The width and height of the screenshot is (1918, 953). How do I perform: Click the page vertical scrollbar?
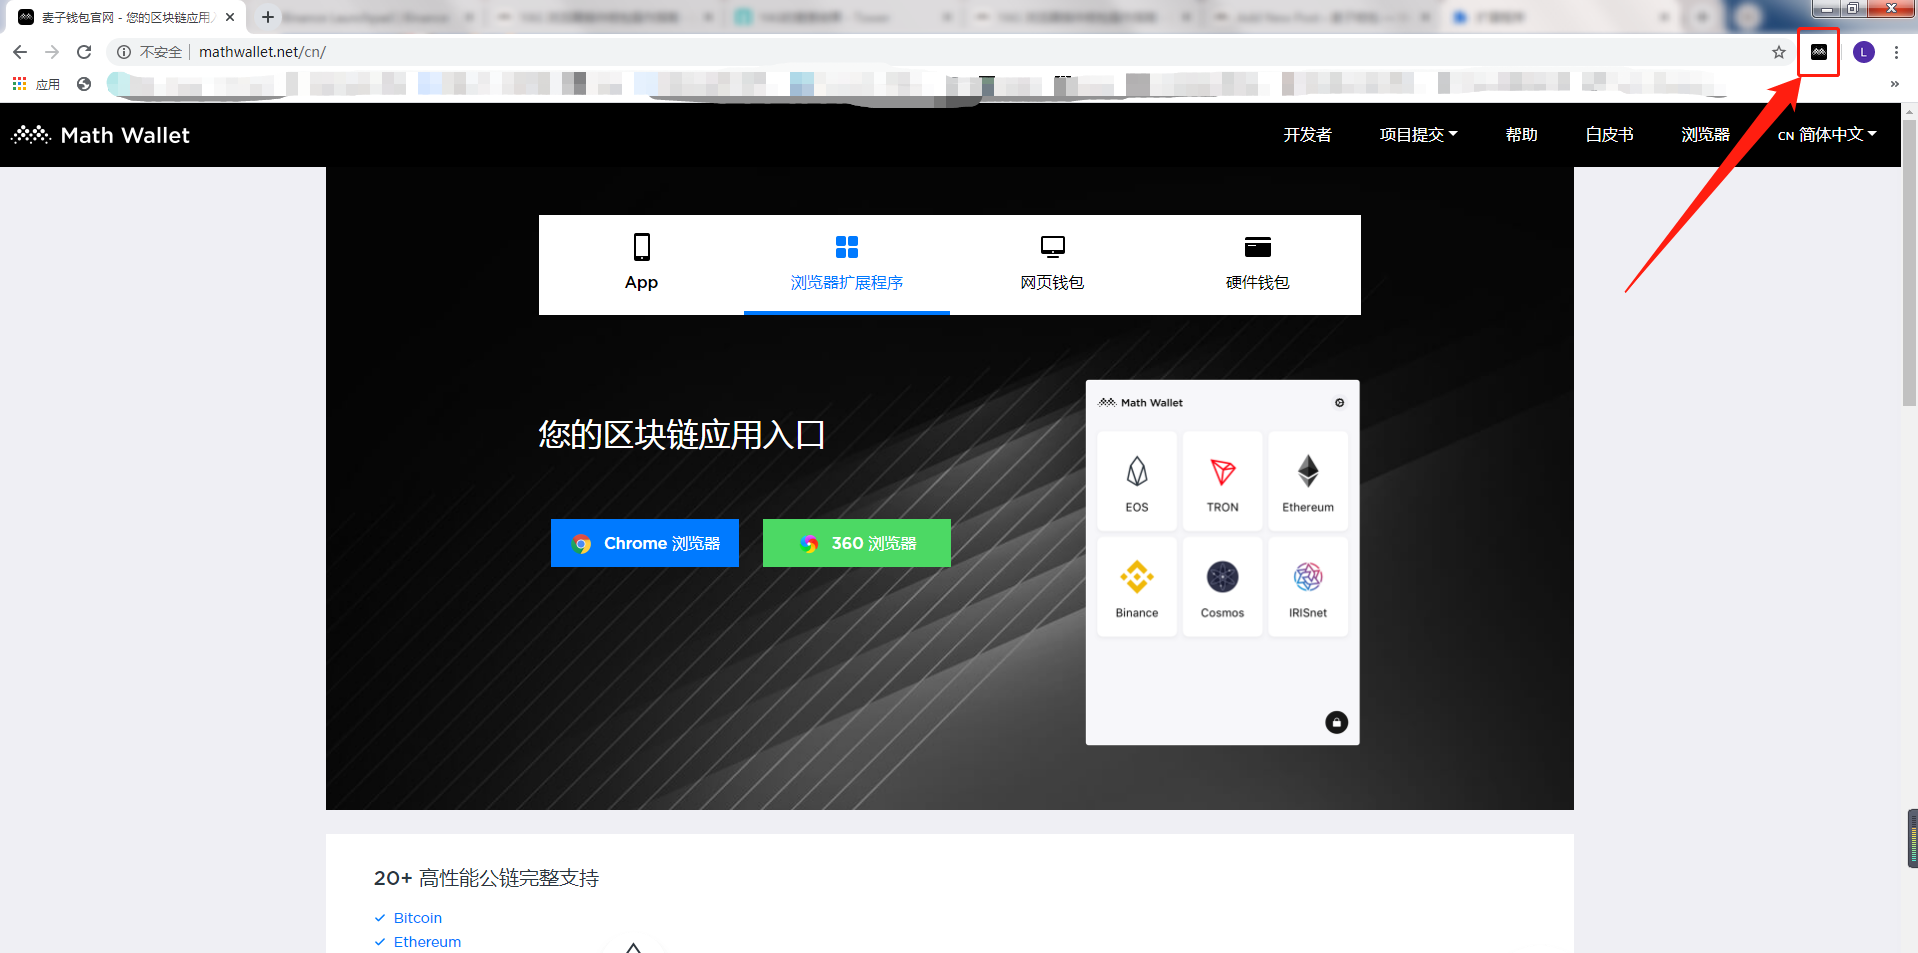click(1909, 262)
